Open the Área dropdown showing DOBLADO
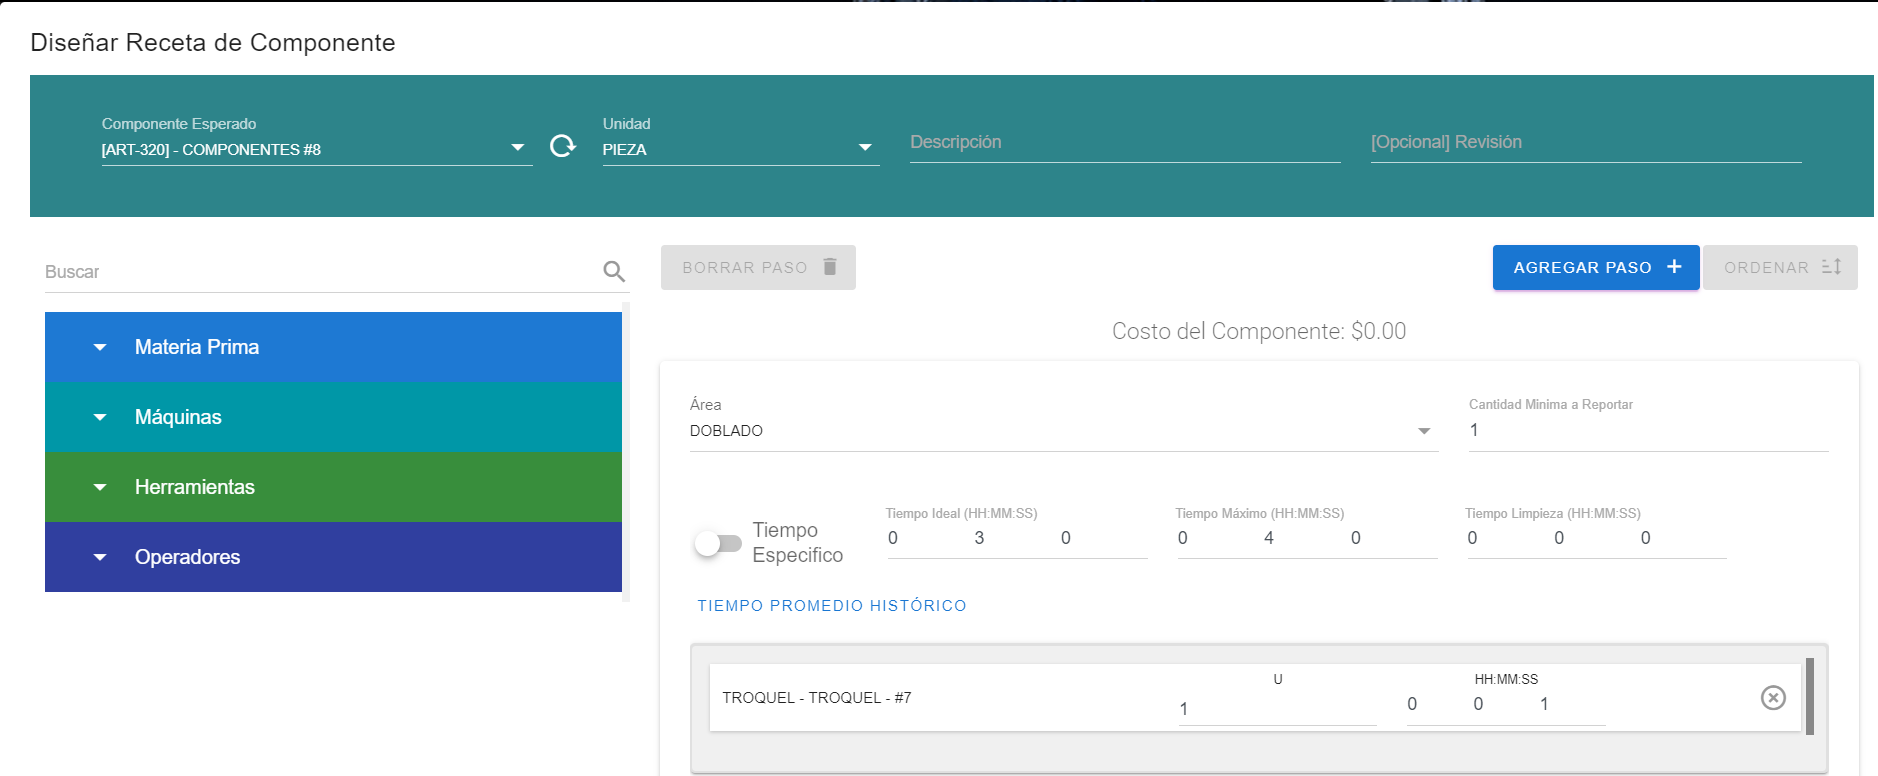Screen dimensions: 1878x776 coord(1423,431)
